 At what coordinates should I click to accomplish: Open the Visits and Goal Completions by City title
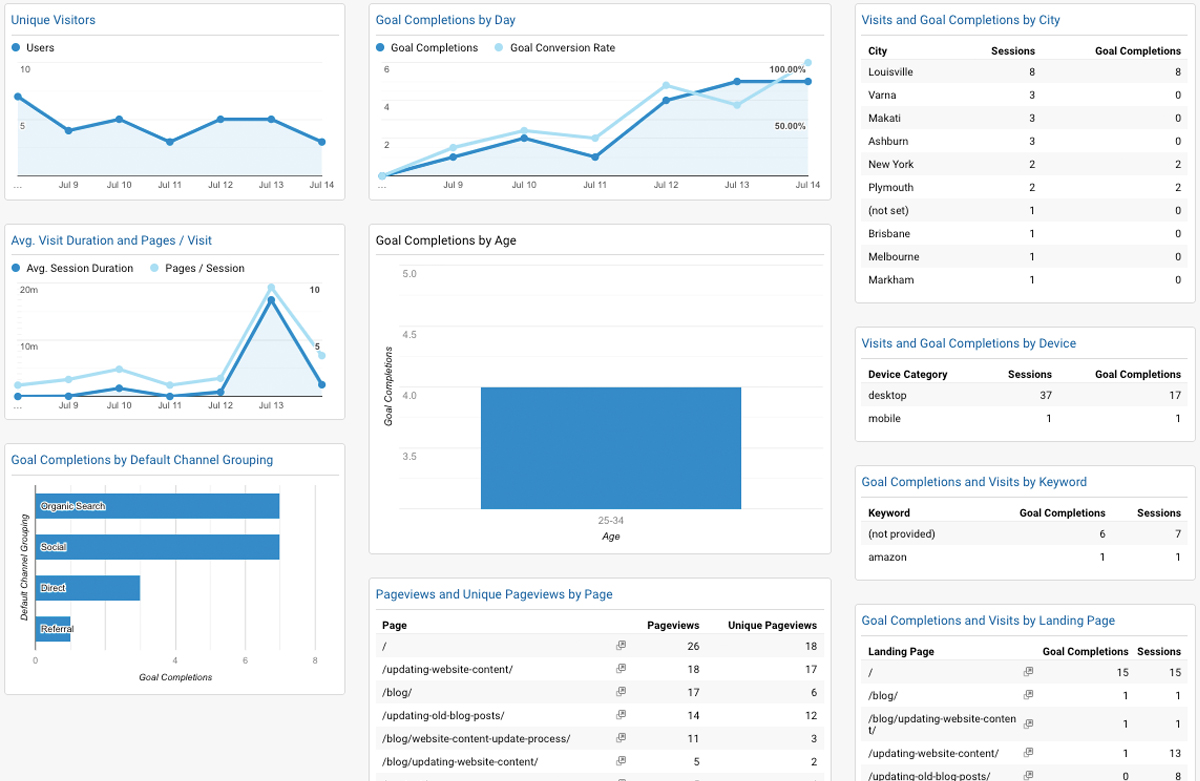(x=960, y=20)
